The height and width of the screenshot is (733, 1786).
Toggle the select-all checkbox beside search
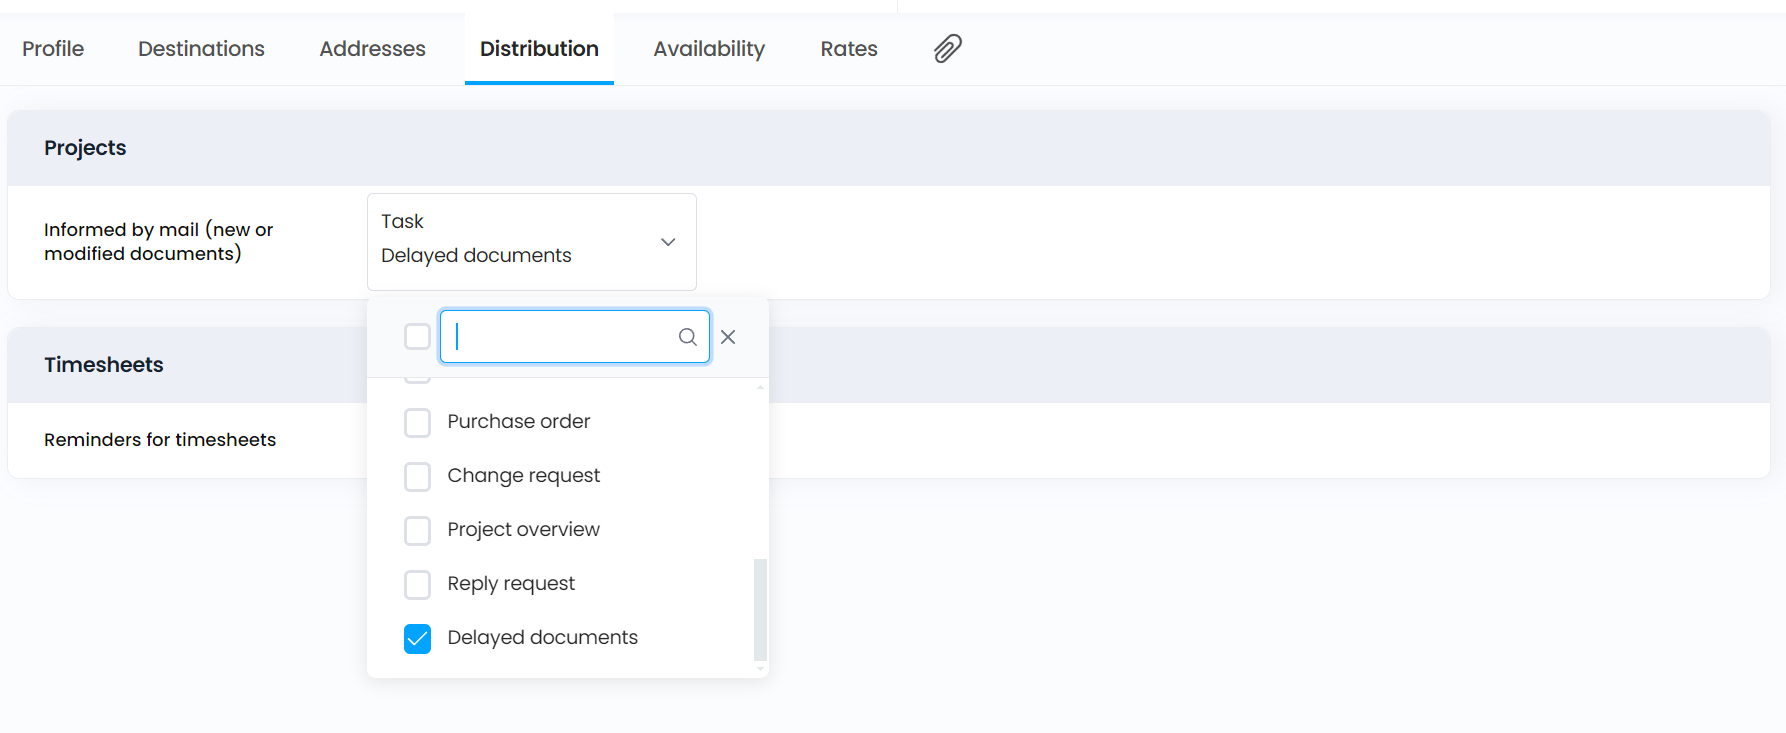tap(417, 337)
